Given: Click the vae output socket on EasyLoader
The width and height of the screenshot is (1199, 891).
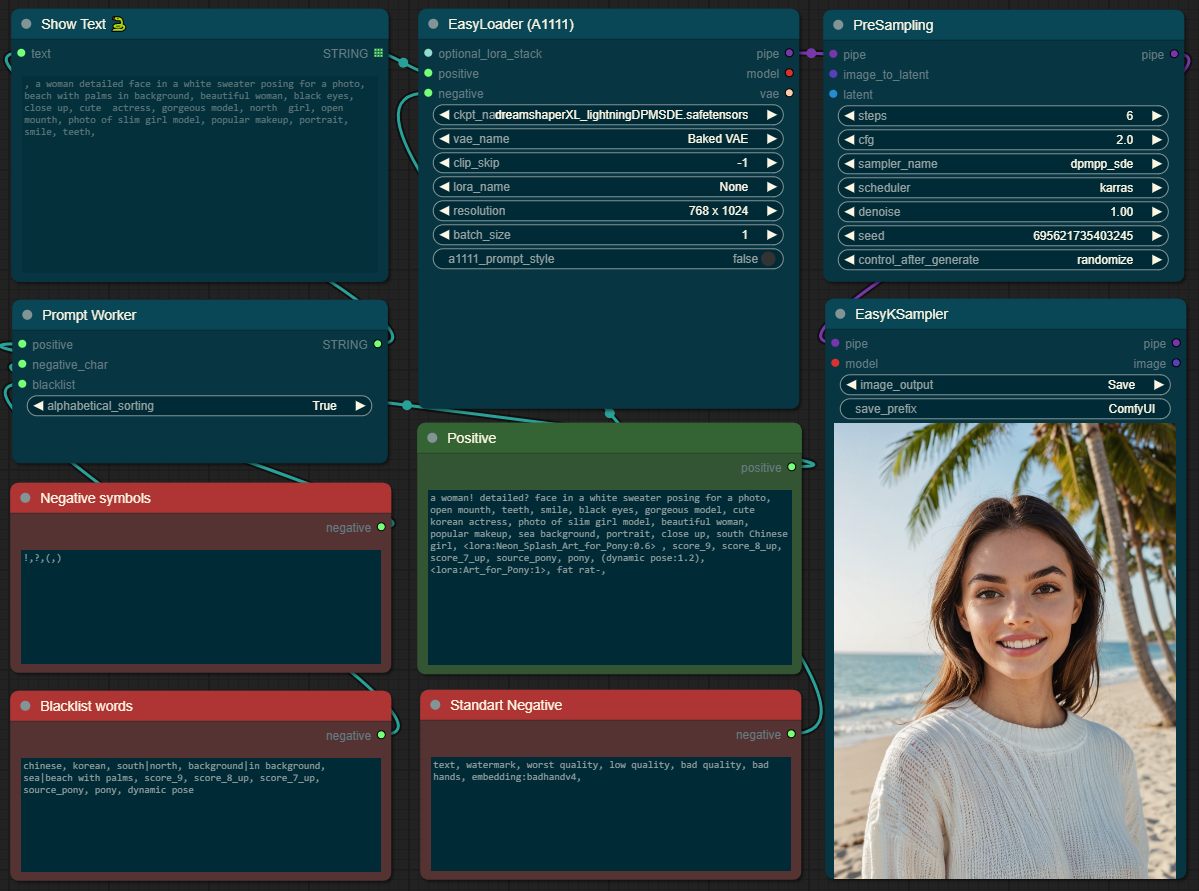Looking at the screenshot, I should coord(789,93).
